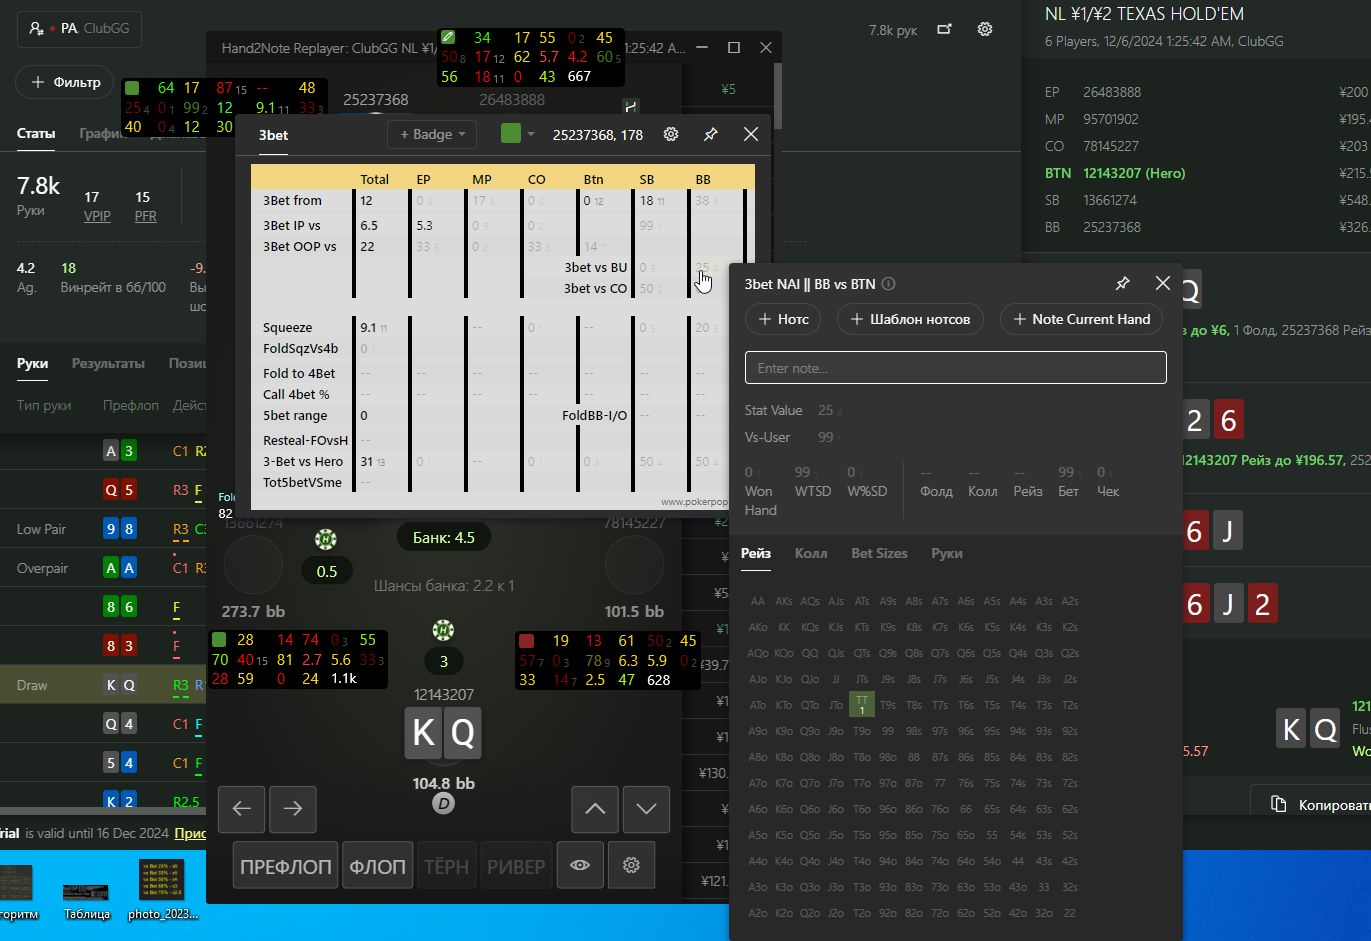Image resolution: width=1371 pixels, height=941 pixels.
Task: Go to next hand with down chevron
Action: [x=646, y=808]
